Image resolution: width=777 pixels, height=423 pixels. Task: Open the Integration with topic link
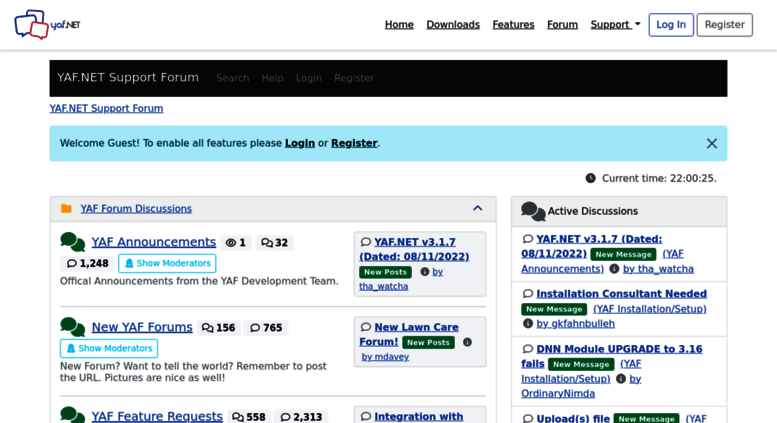(x=419, y=417)
